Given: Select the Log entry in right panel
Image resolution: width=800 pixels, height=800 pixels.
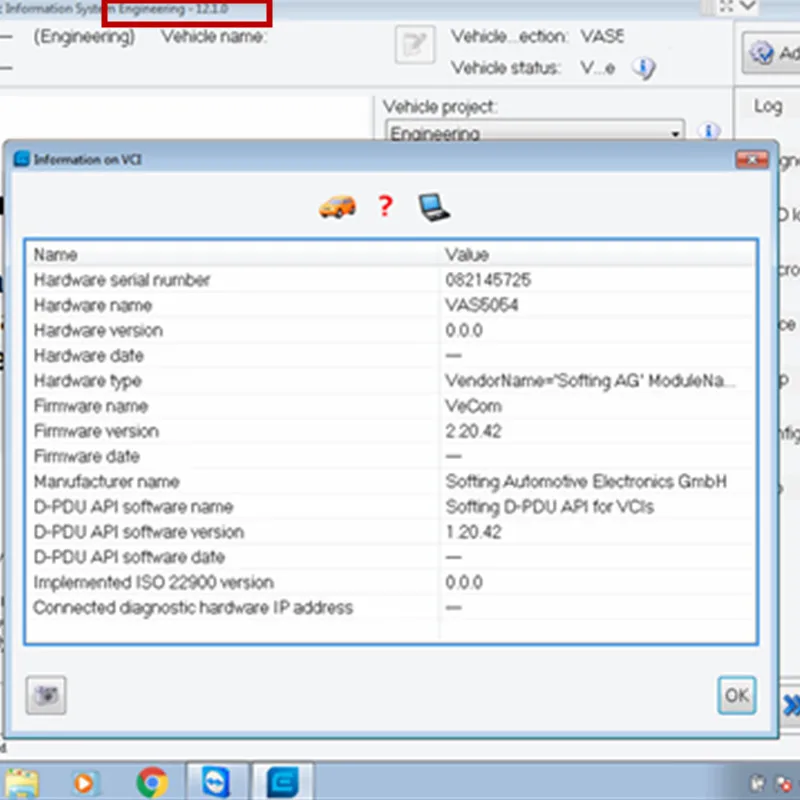Looking at the screenshot, I should coord(768,106).
